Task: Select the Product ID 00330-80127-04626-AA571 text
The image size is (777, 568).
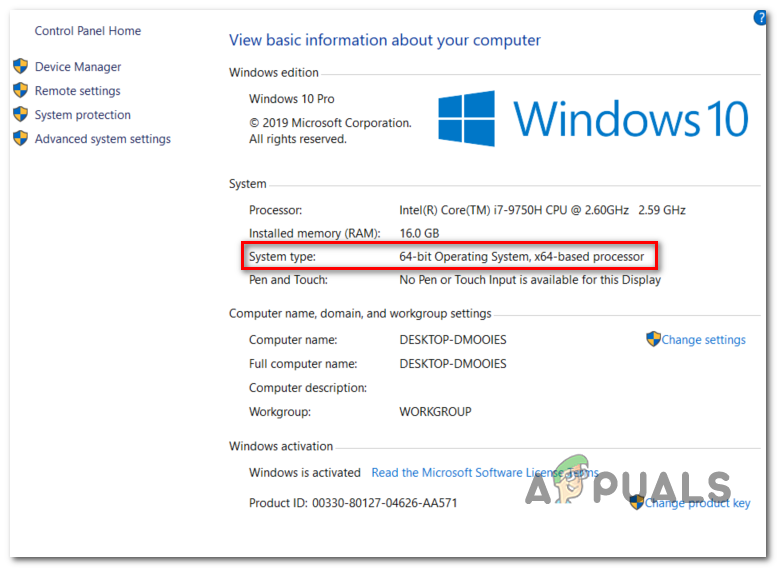Action: coord(353,503)
